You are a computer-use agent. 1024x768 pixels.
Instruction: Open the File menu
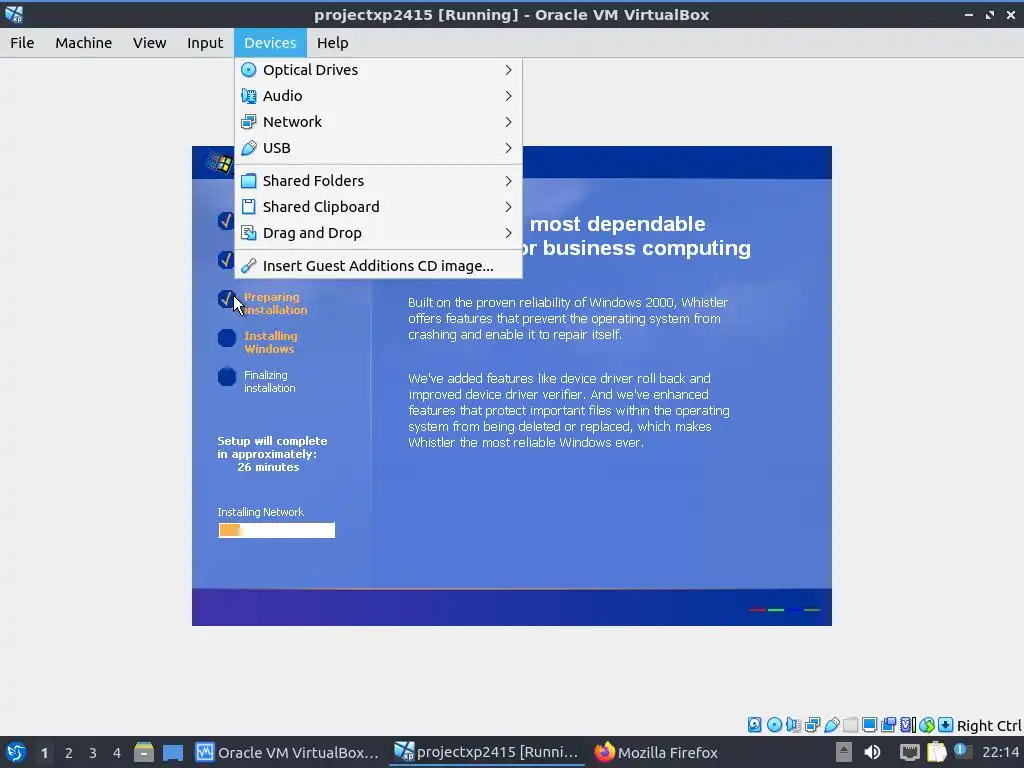[x=22, y=43]
